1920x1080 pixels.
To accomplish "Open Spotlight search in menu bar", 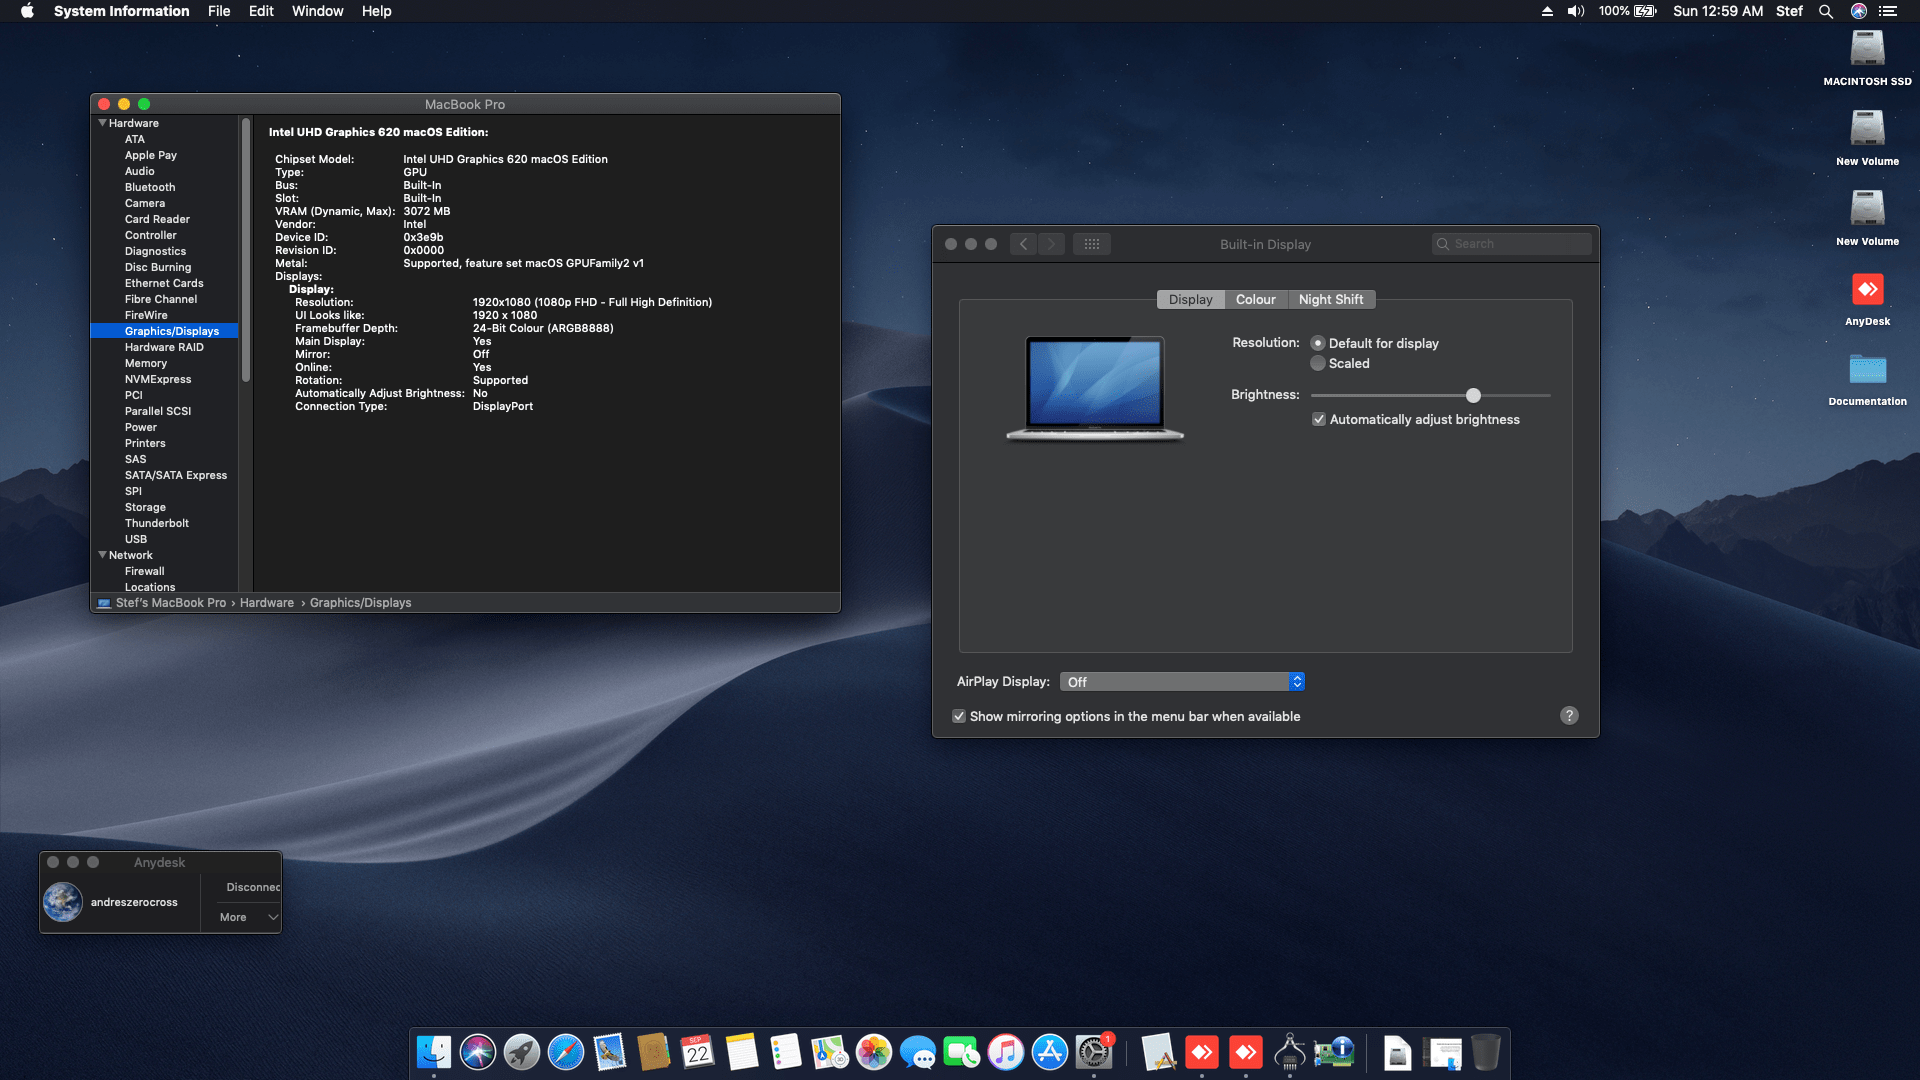I will tap(1825, 11).
